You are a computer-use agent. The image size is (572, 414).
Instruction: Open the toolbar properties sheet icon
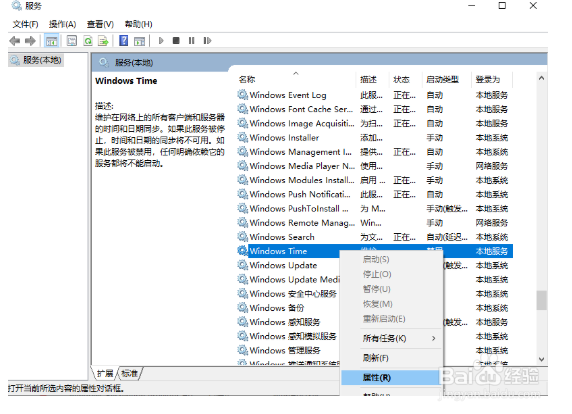tap(72, 40)
